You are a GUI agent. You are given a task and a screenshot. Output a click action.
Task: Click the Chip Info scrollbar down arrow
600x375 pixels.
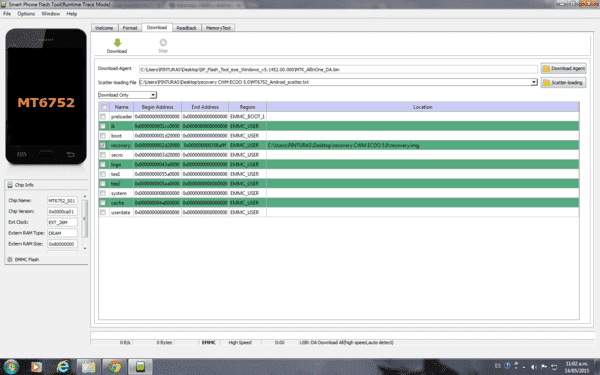(x=85, y=248)
